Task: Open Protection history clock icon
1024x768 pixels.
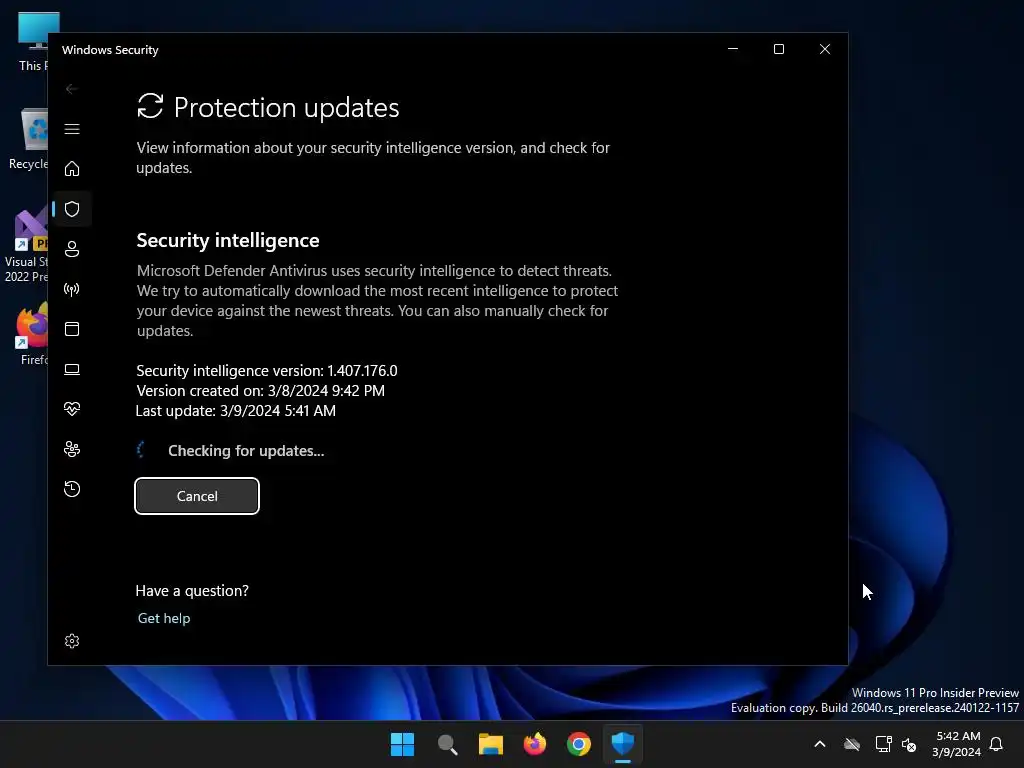Action: point(72,489)
